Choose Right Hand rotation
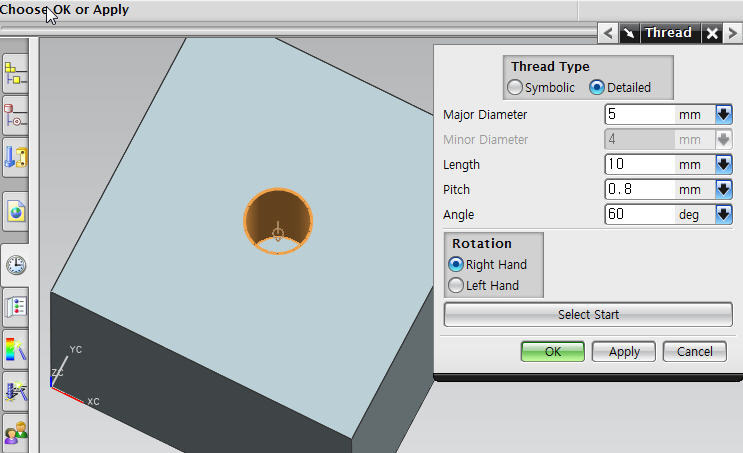Image resolution: width=743 pixels, height=453 pixels. [456, 265]
